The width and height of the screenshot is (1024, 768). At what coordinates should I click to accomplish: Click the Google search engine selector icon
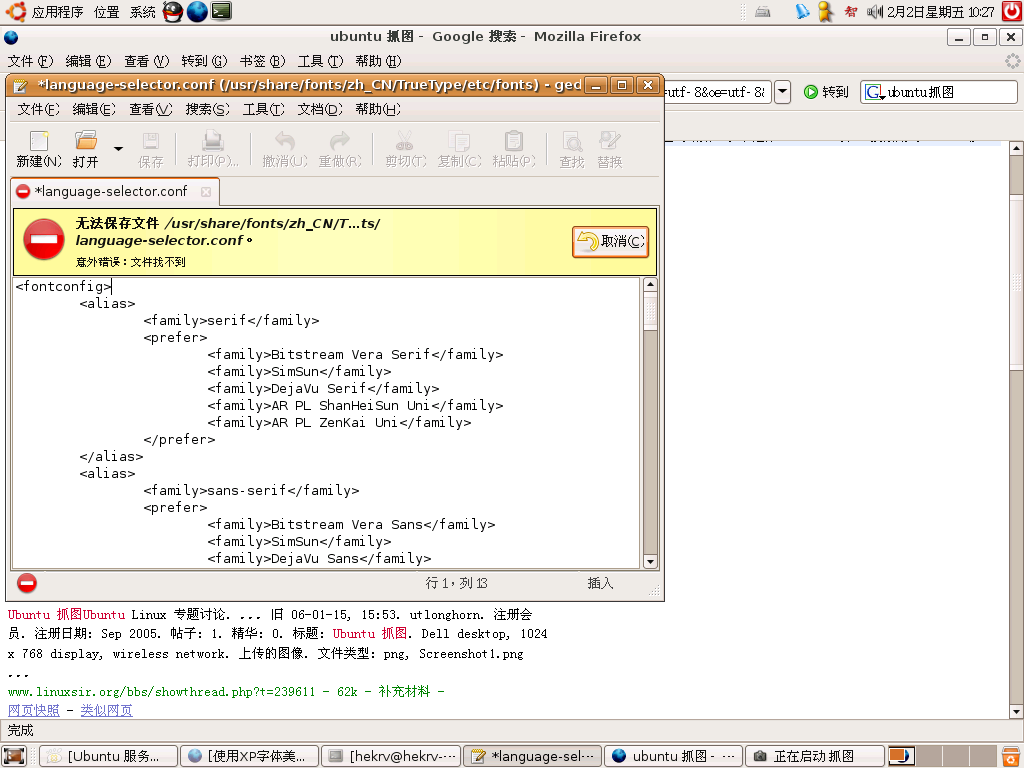(874, 93)
